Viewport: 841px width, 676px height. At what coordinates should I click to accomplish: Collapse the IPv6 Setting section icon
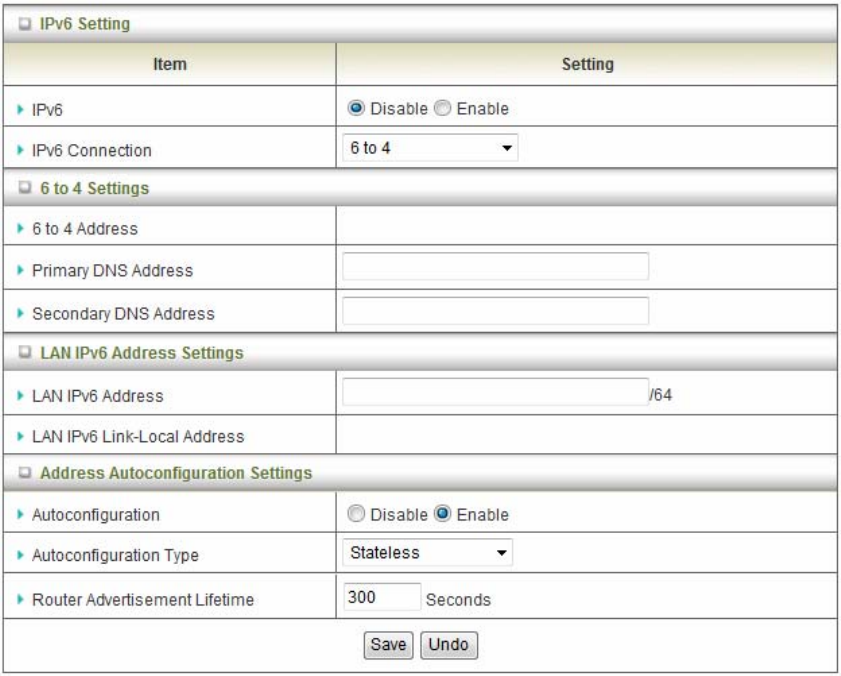(21, 21)
